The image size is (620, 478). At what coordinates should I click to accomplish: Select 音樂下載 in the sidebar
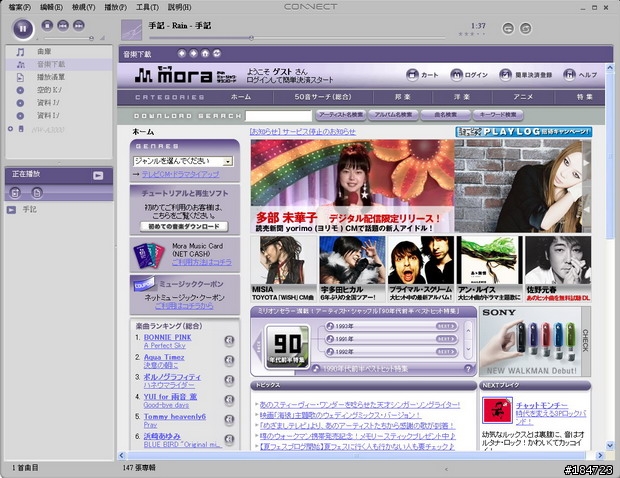pyautogui.click(x=59, y=64)
